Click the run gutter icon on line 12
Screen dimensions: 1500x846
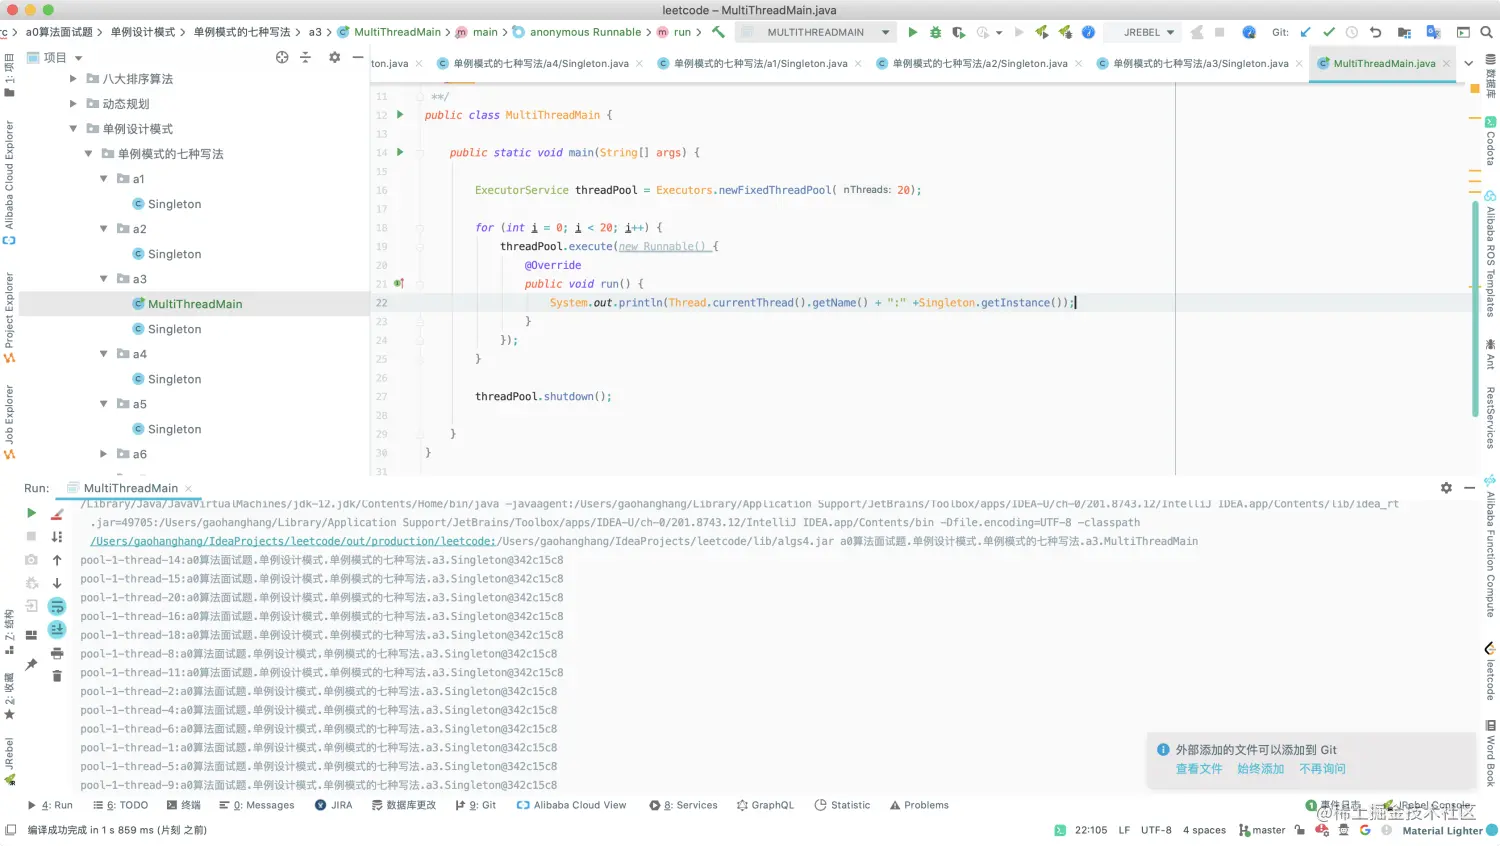coord(400,115)
